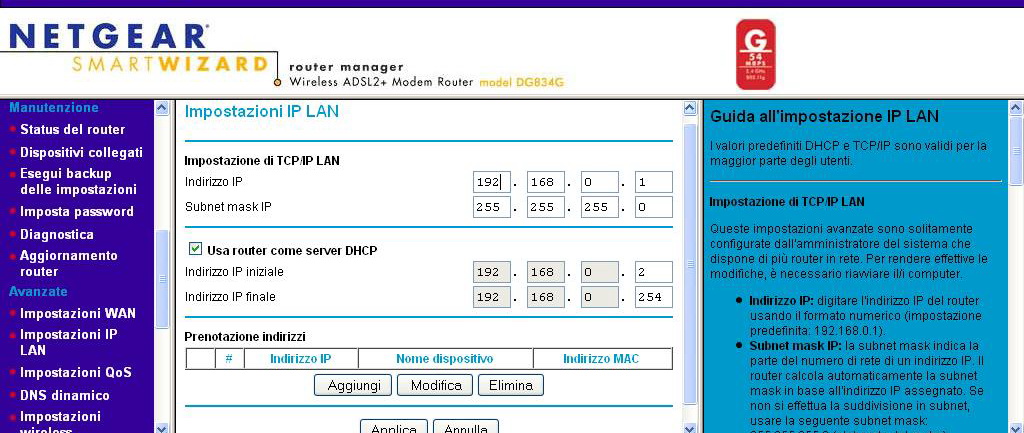Viewport: 1024px width, 433px height.
Task: Open Impostazioni IP LAN sidebar link
Action: coord(69,342)
